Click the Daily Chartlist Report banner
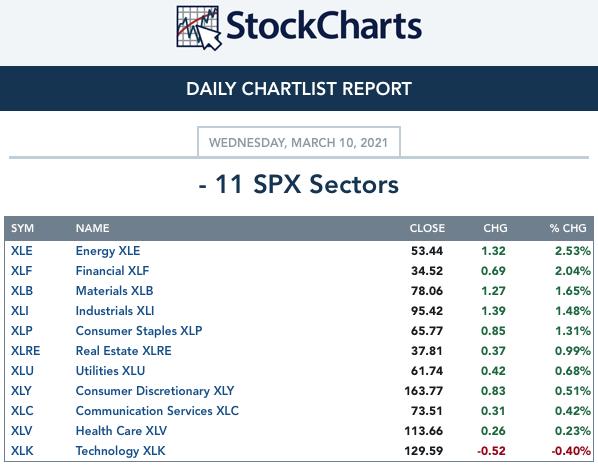 tap(299, 88)
